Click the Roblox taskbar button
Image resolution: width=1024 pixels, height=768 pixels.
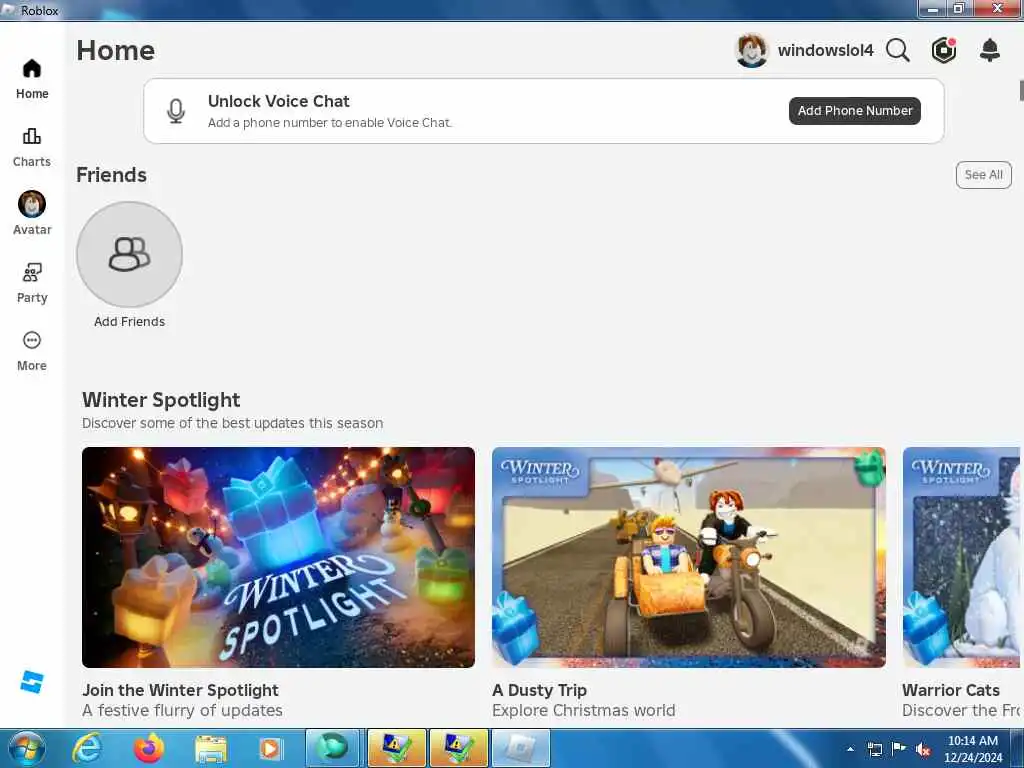point(520,748)
